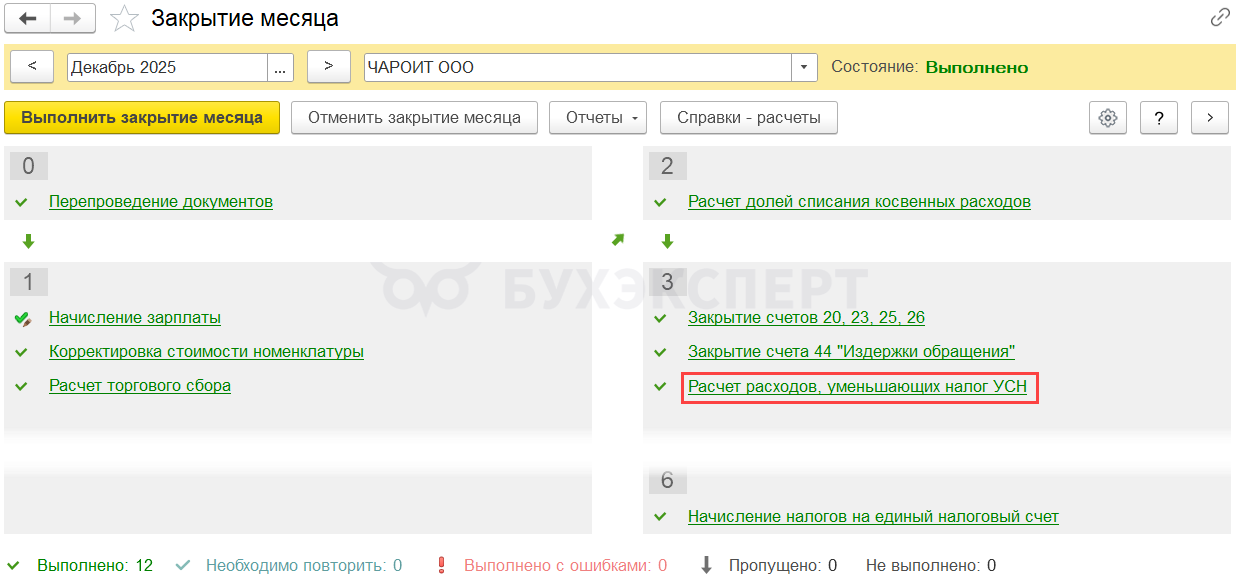This screenshot has width=1238, height=581.
Task: Open the Отчеты dropdown menu
Action: pos(597,118)
